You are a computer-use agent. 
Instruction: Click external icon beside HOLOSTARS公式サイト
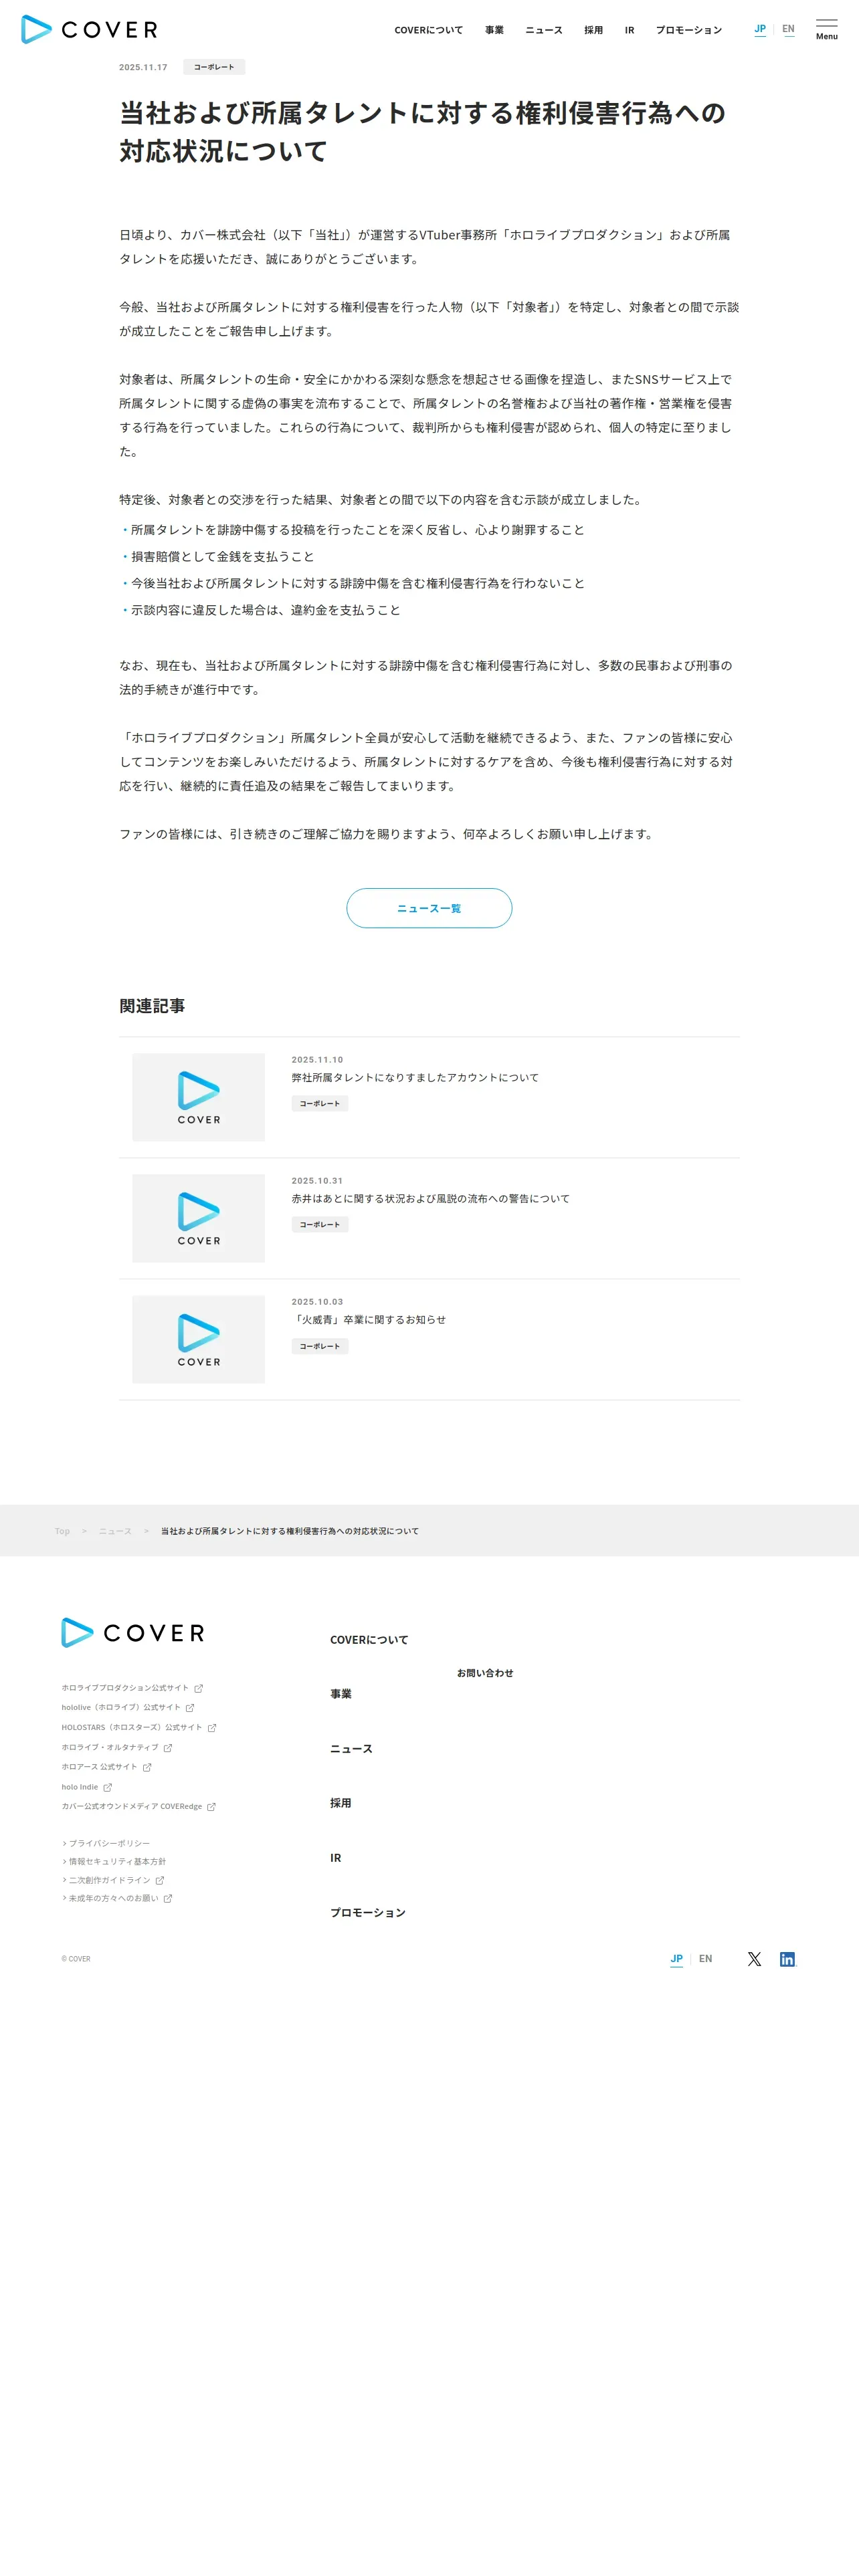pos(212,1728)
